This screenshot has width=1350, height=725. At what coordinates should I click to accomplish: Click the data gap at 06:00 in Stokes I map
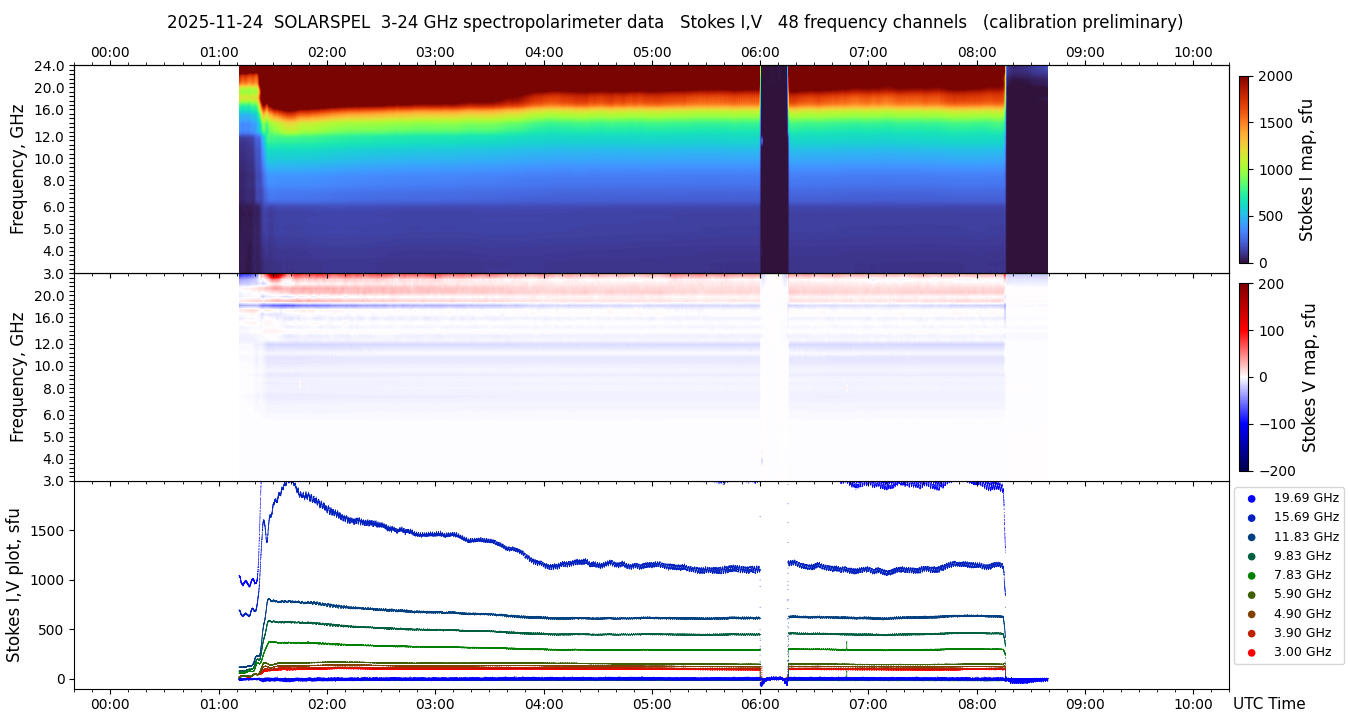click(x=774, y=169)
